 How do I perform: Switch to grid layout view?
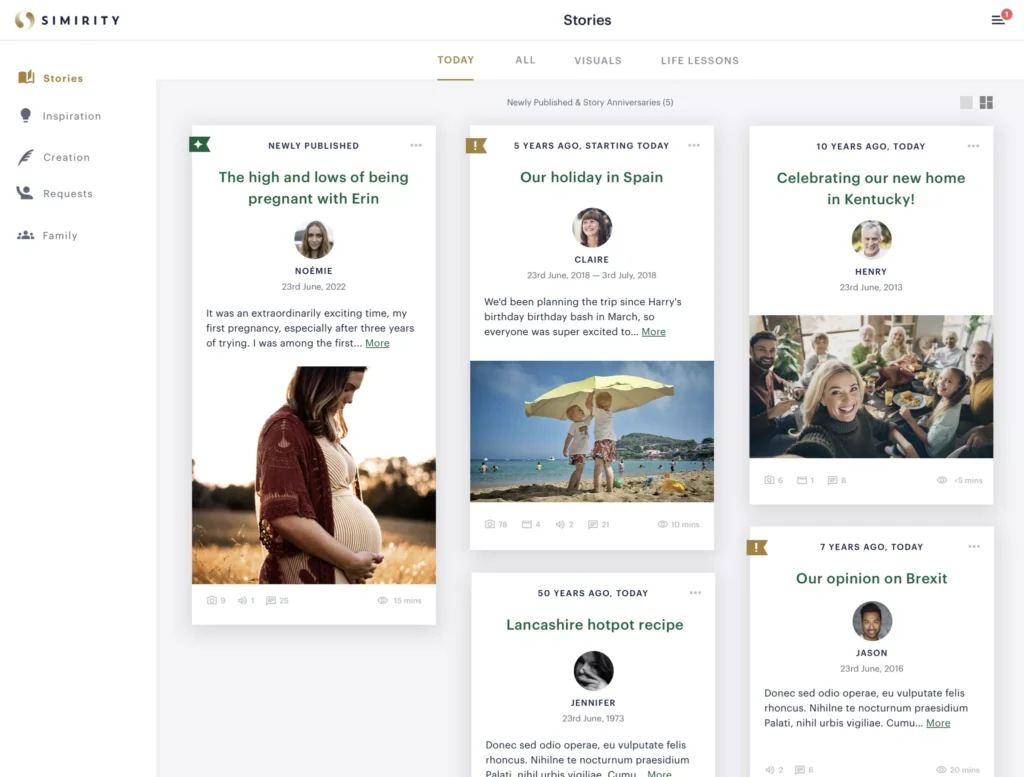pos(986,102)
